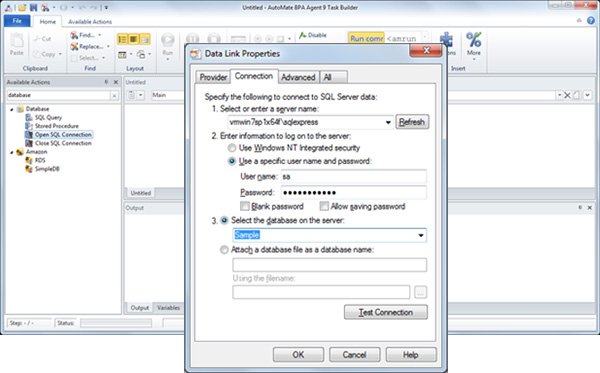This screenshot has height=373, width=600.
Task: Click window layout icon below yellow buttons
Action: 122,55
